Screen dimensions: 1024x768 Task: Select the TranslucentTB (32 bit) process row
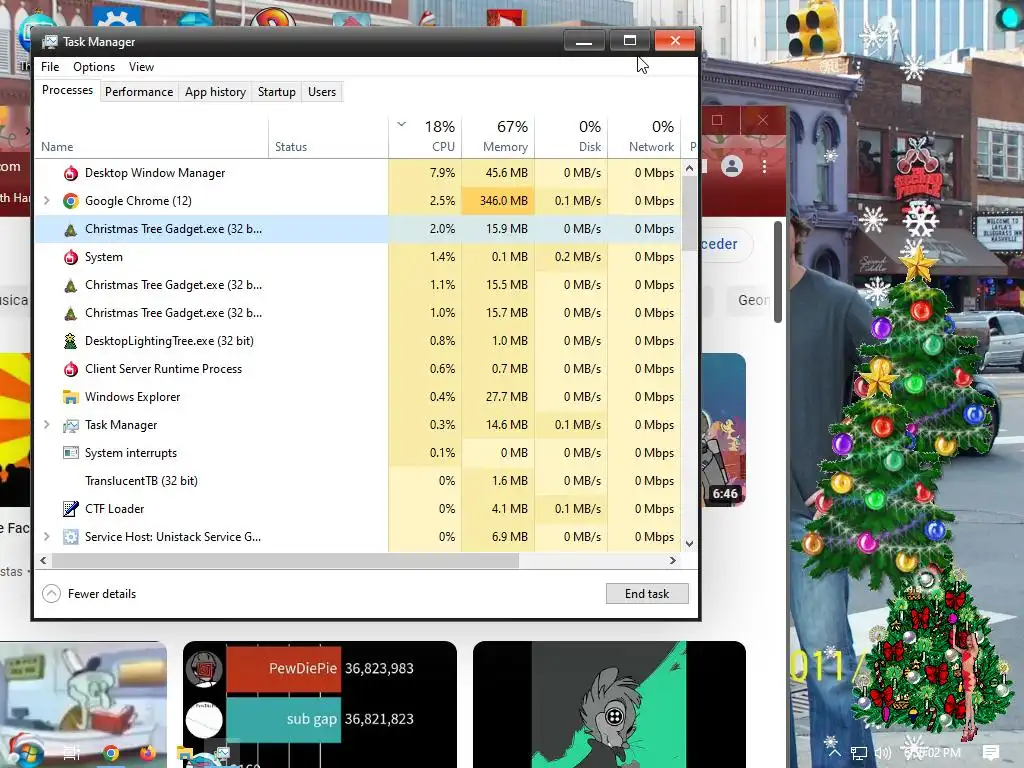click(x=358, y=481)
